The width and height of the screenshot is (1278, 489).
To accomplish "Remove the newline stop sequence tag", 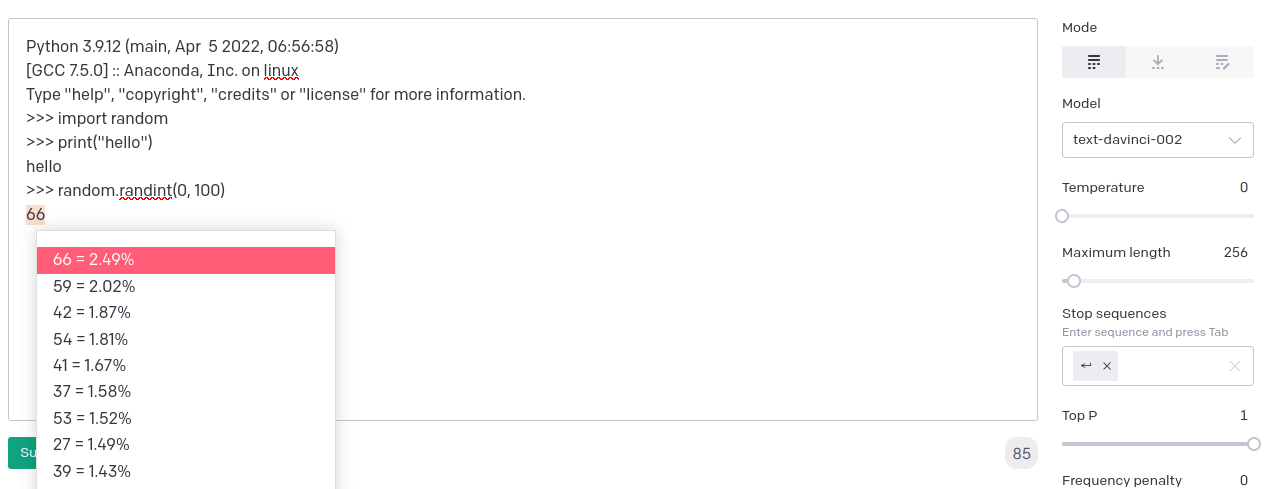I will pyautogui.click(x=1107, y=366).
